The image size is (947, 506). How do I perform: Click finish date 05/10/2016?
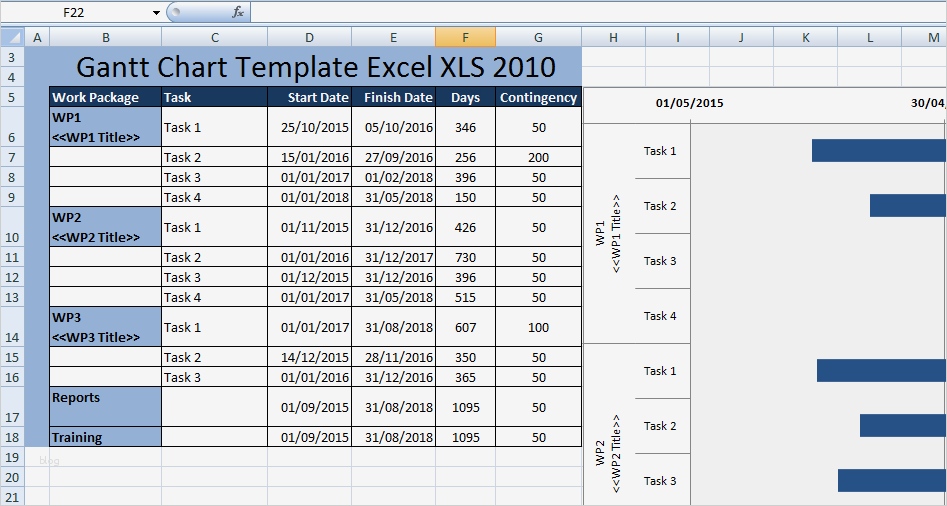393,127
